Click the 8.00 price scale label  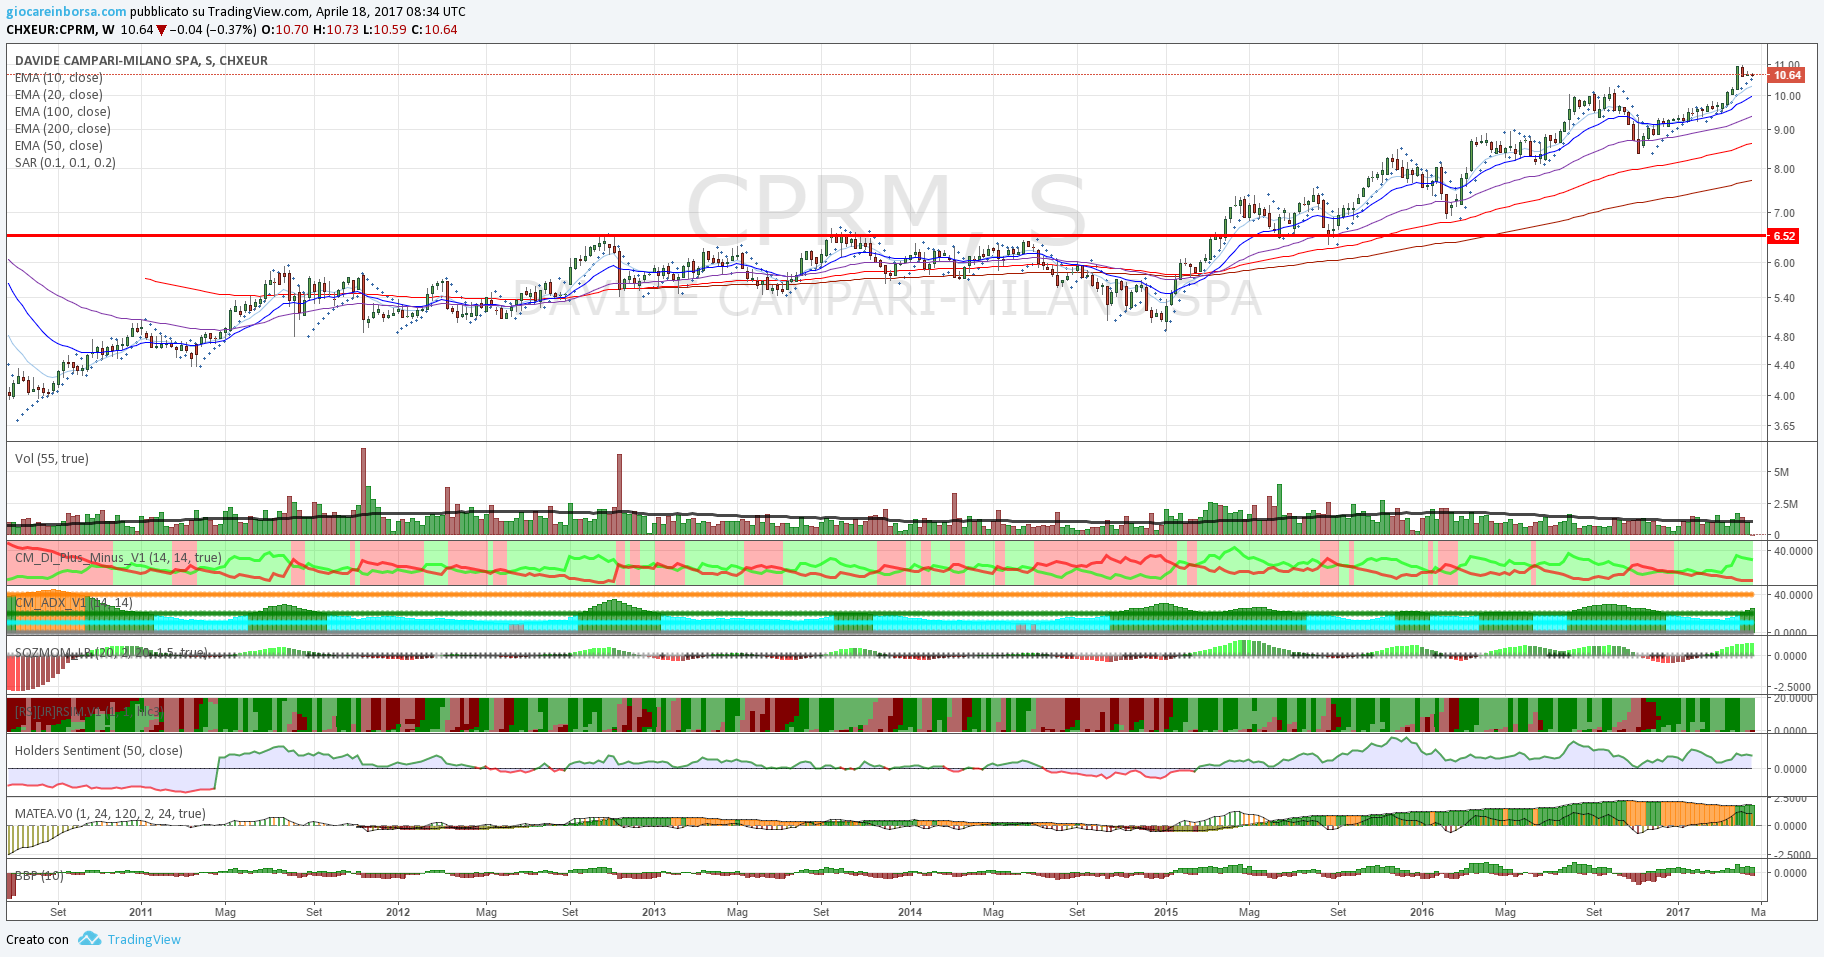pyautogui.click(x=1784, y=169)
